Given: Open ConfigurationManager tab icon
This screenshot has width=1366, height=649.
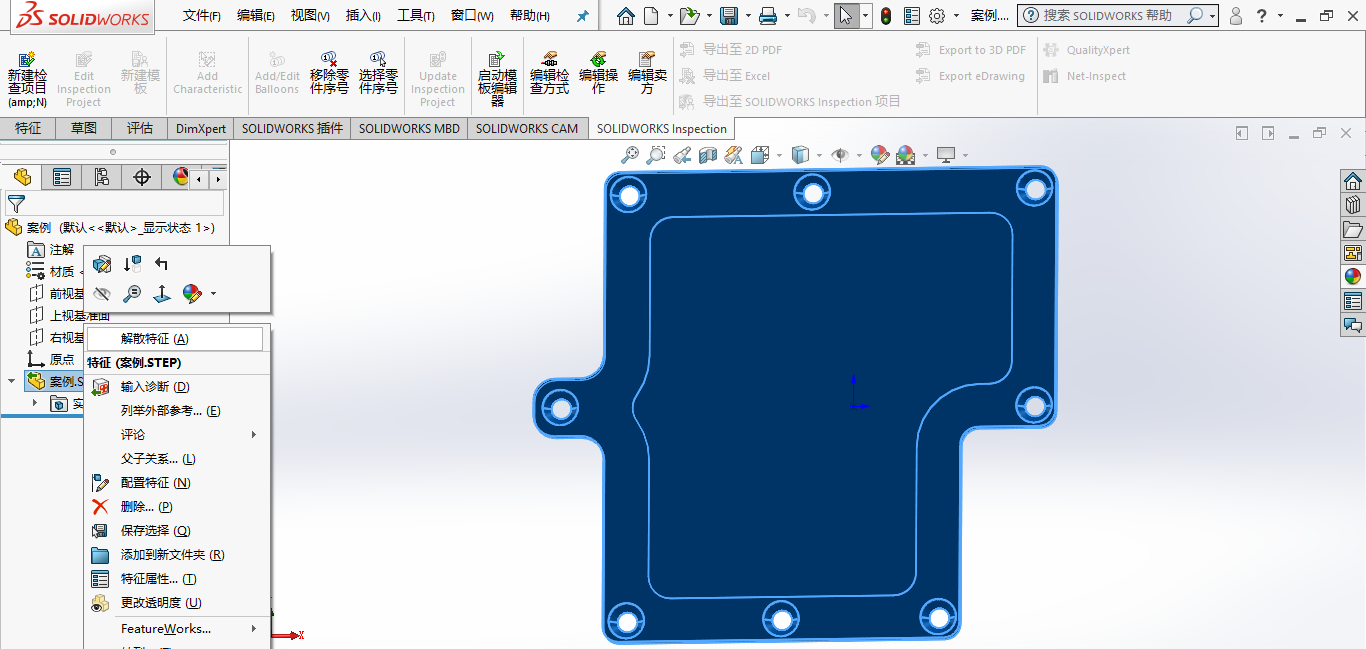Looking at the screenshot, I should (x=102, y=177).
